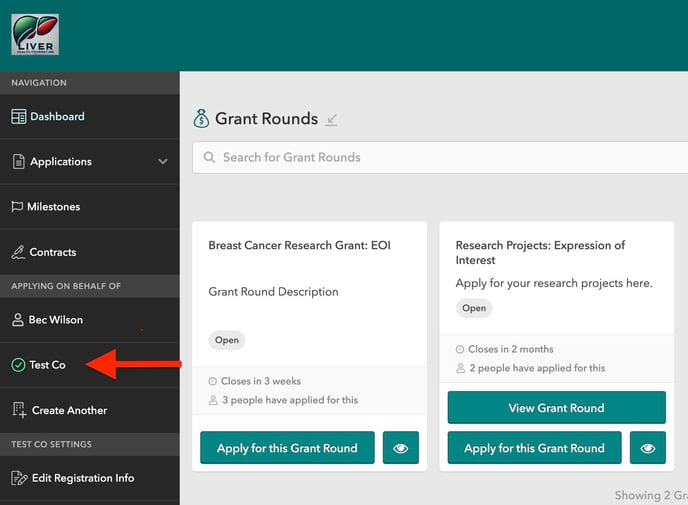
Task: Preview Research Projects grant with eye icon
Action: tap(648, 448)
